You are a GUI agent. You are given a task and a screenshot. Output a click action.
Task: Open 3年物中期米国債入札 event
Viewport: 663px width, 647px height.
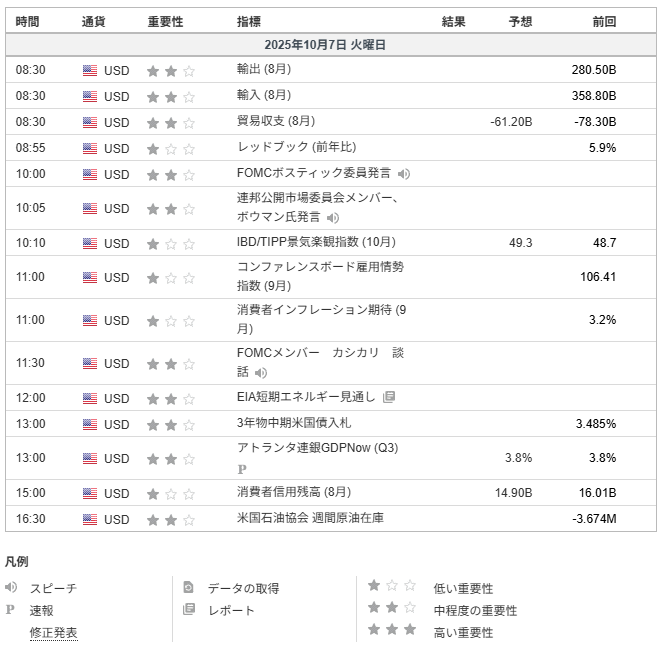click(300, 423)
